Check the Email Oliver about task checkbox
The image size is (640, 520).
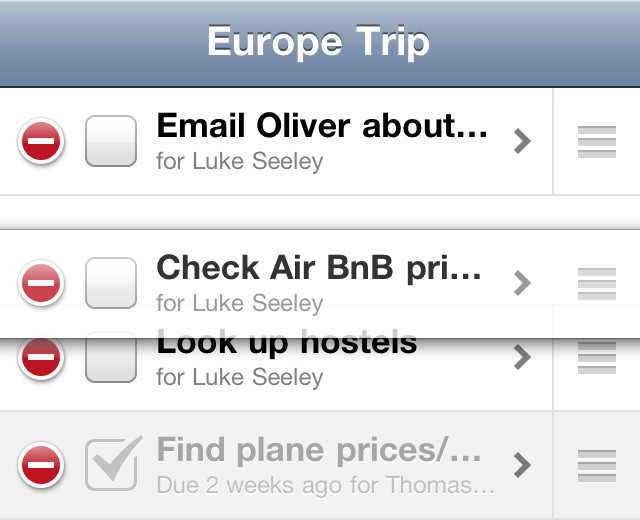111,141
